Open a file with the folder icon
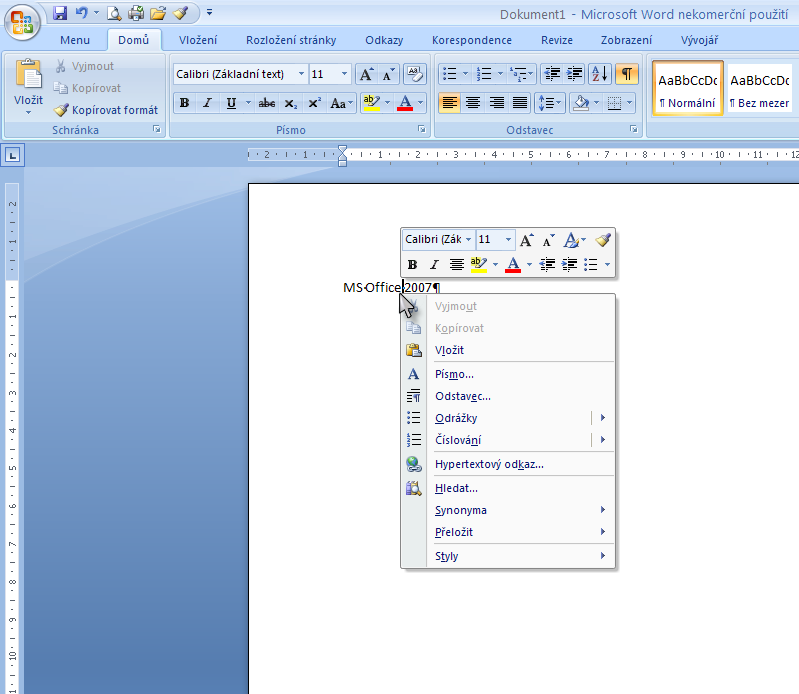This screenshot has width=799, height=694. click(158, 13)
